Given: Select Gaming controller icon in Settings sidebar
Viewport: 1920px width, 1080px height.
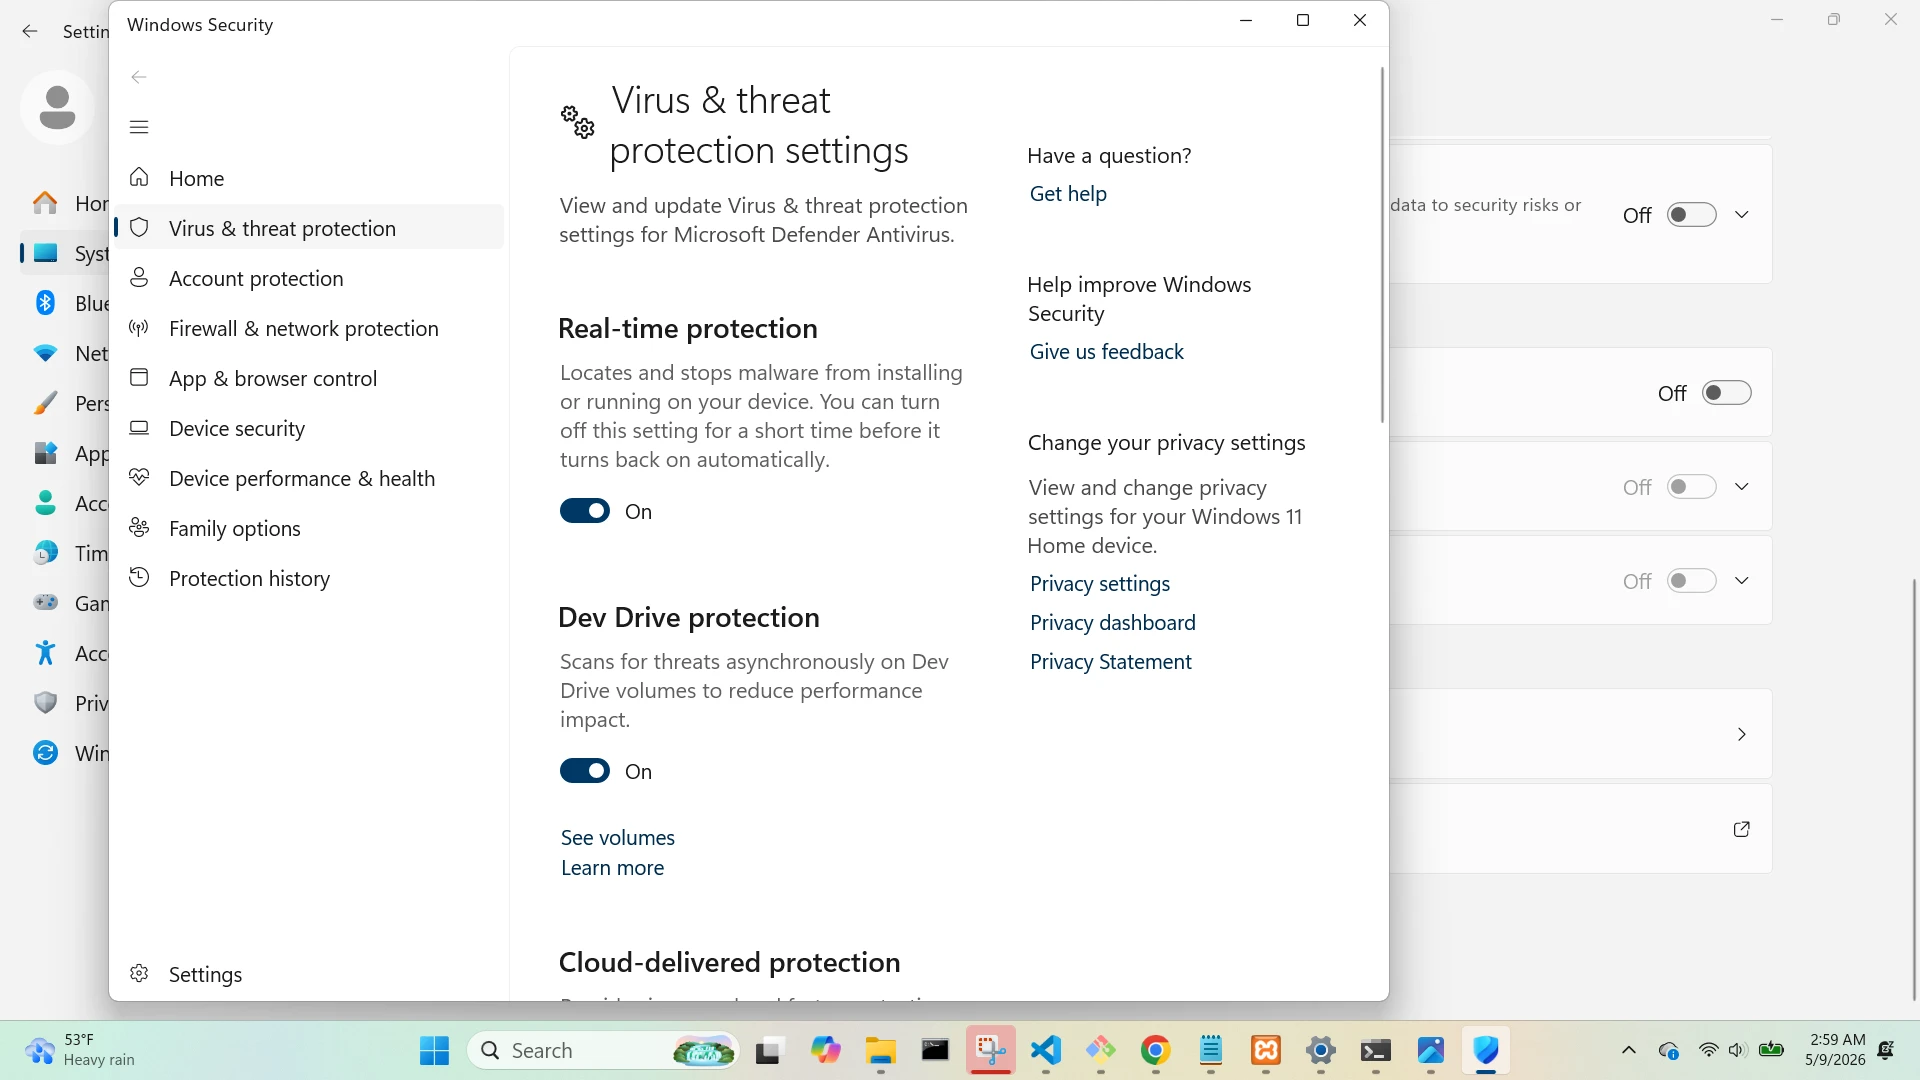Looking at the screenshot, I should 45,603.
